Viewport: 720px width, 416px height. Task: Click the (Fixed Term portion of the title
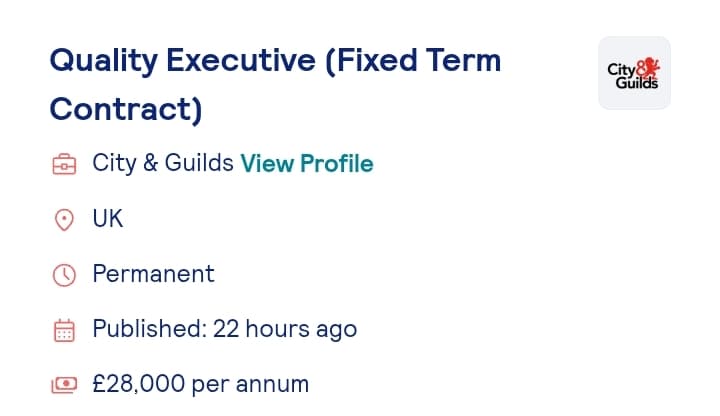[413, 60]
